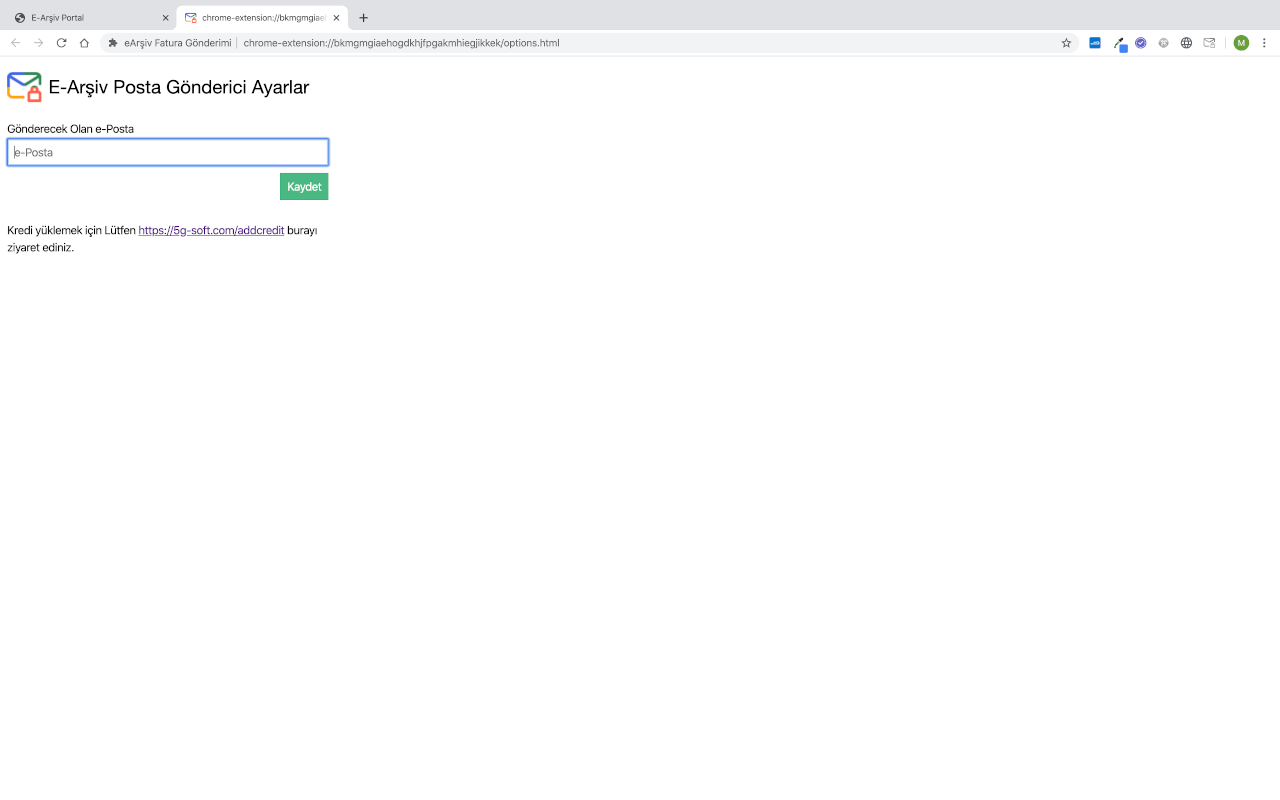Screen dimensions: 1280x800
Task: Close the chrome-extension options tab
Action: [x=336, y=17]
